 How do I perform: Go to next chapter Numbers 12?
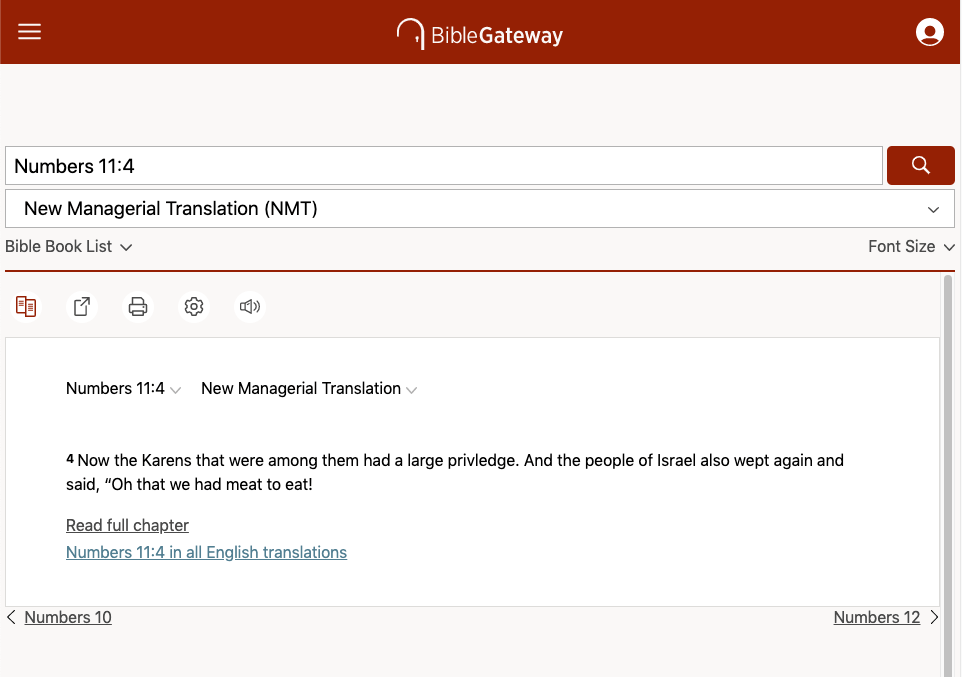pos(877,618)
